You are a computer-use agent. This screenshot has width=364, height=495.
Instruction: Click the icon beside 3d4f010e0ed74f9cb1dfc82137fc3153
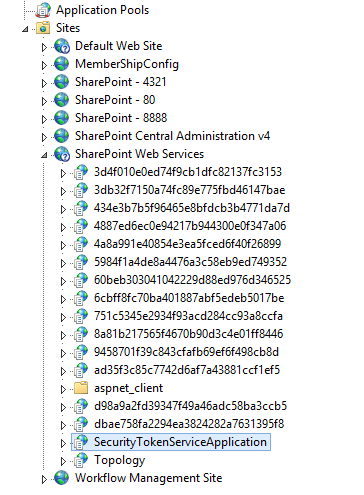81,172
